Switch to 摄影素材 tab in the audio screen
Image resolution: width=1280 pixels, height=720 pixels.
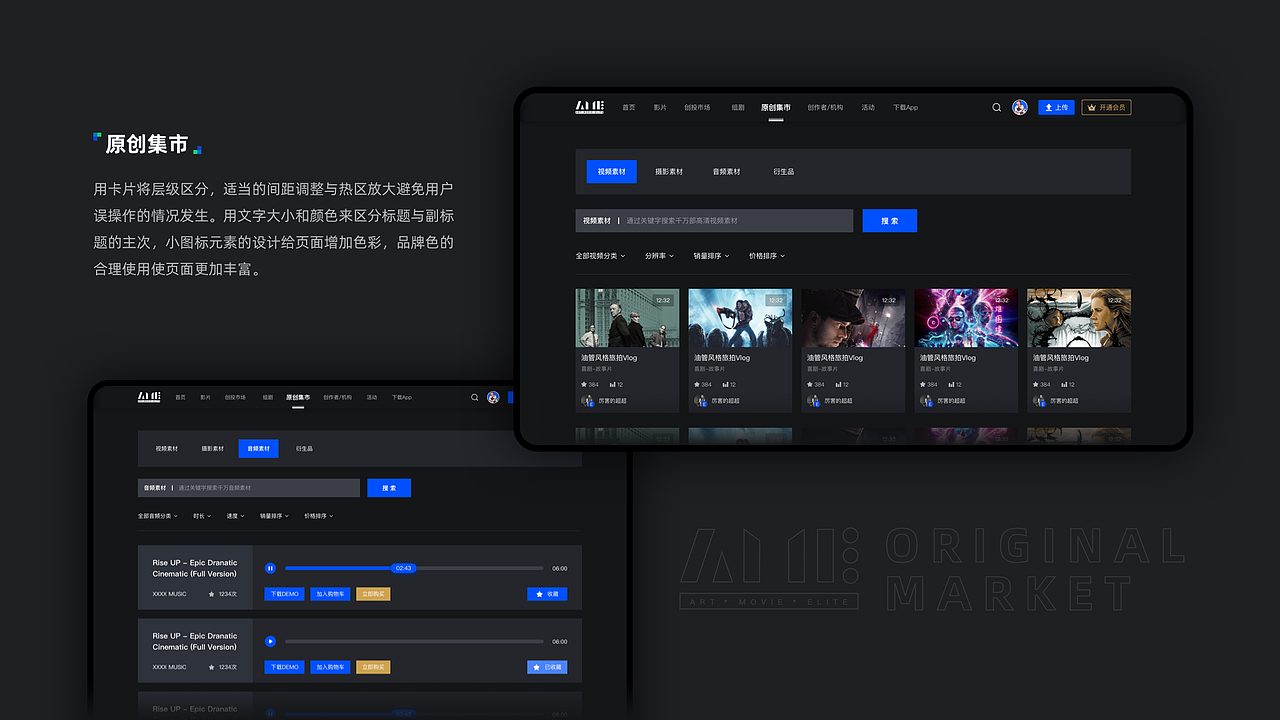point(213,449)
